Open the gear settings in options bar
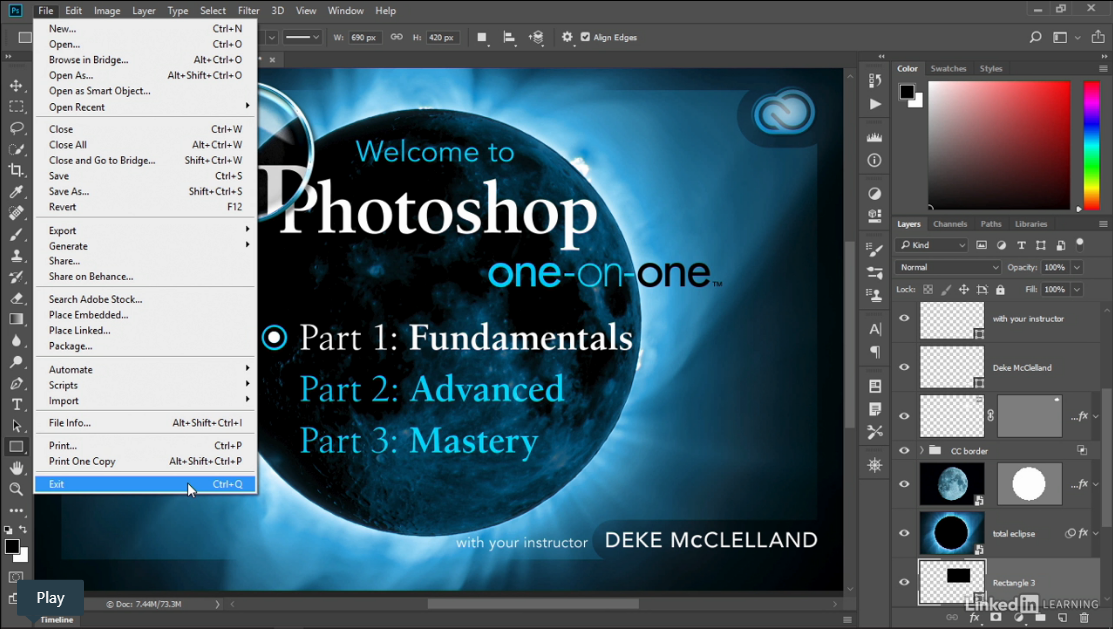Screen dimensions: 1113x629 [566, 37]
